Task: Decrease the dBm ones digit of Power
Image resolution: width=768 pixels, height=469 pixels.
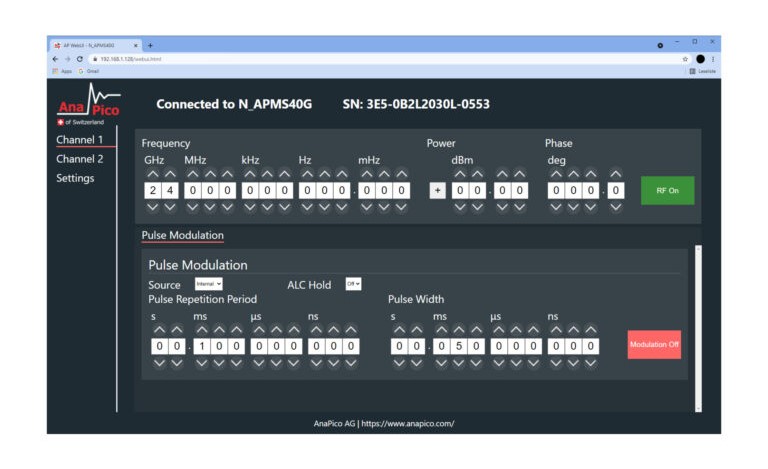Action: (x=478, y=207)
